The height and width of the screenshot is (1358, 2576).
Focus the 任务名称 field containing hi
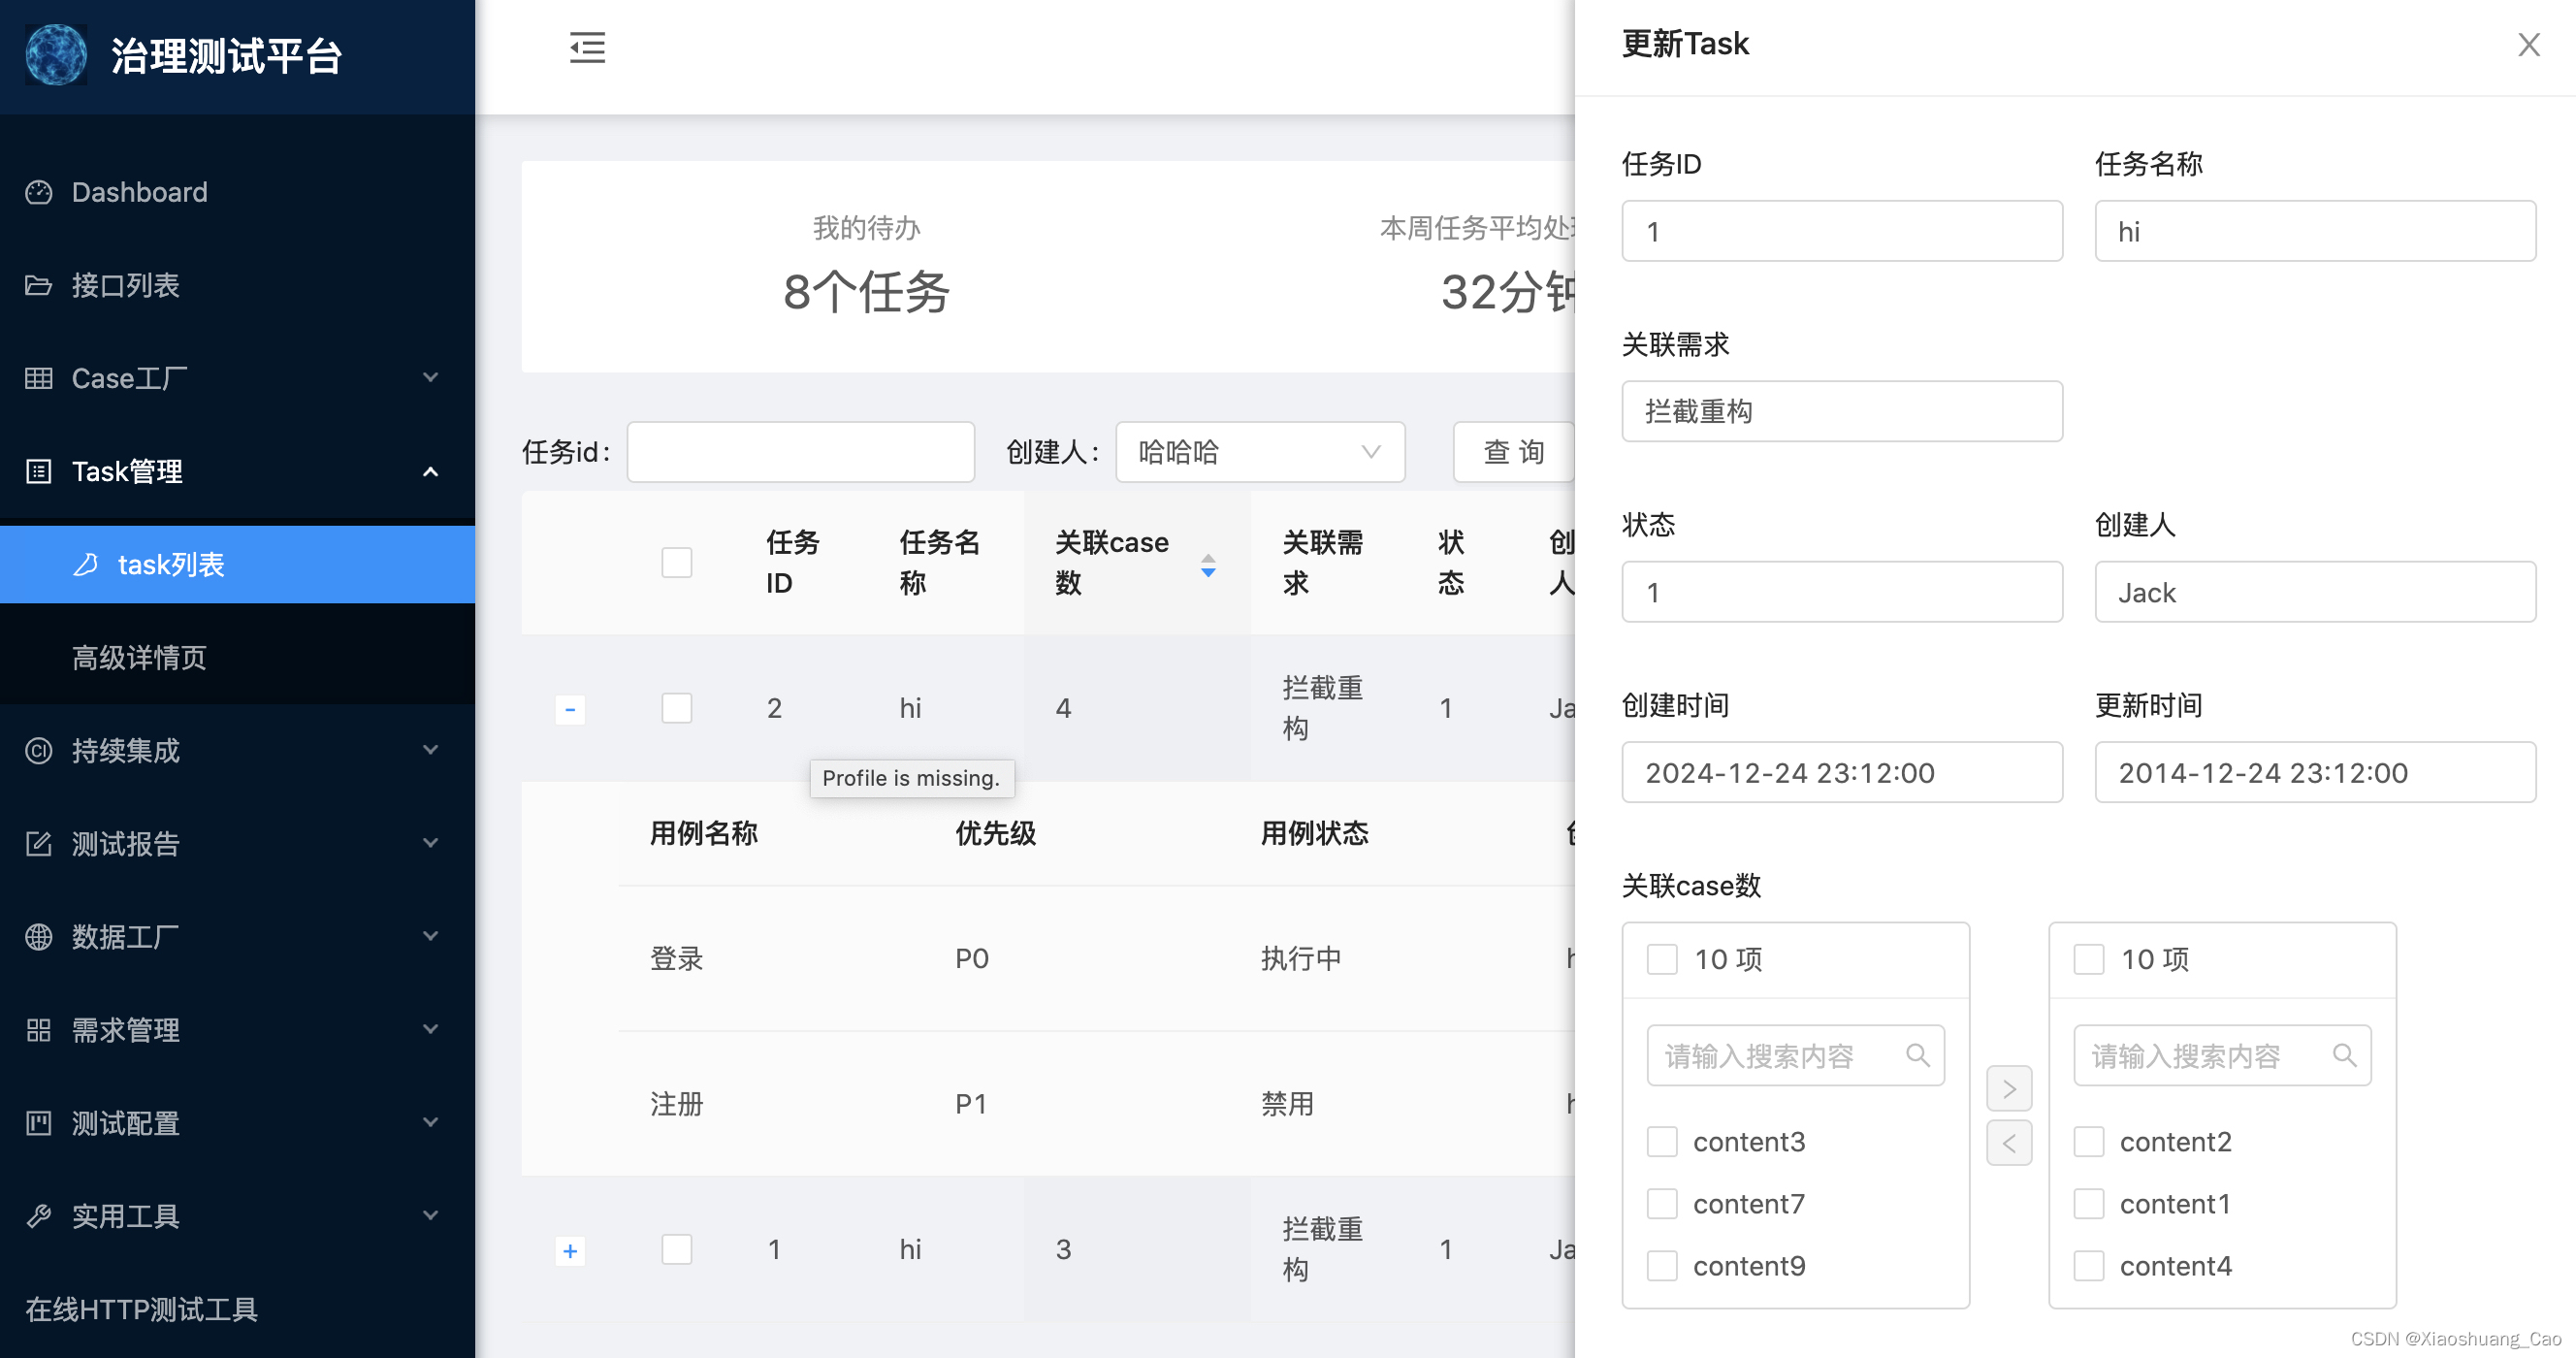tap(2315, 231)
